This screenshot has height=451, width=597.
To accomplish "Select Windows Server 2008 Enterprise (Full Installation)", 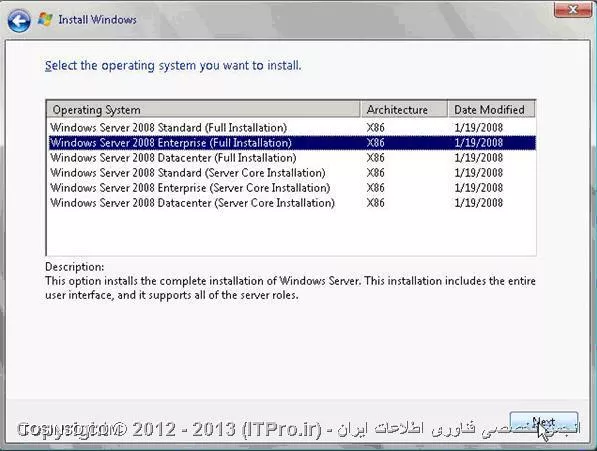I will pyautogui.click(x=292, y=143).
